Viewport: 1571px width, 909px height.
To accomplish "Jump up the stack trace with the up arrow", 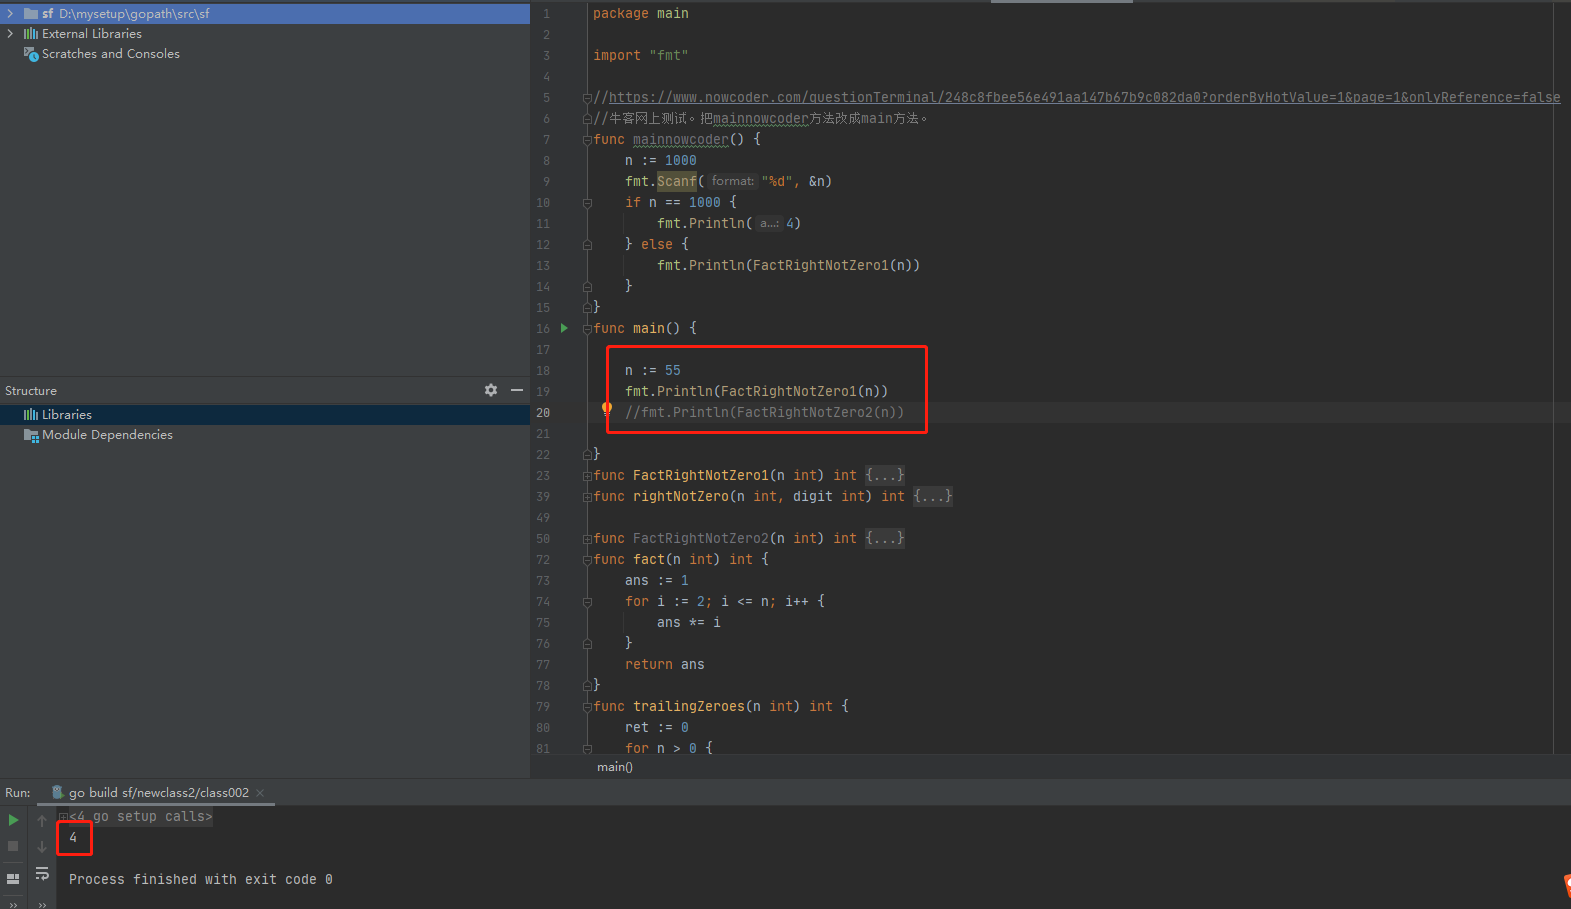I will [42, 820].
